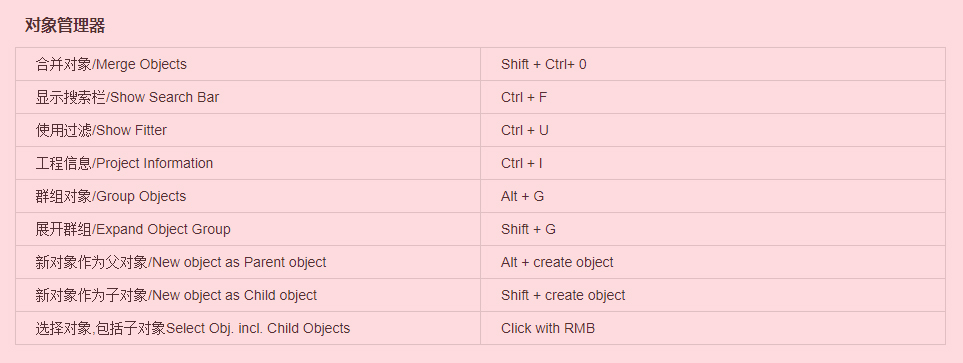Click the Alt + G shortcut text
The width and height of the screenshot is (963, 363).
click(523, 197)
